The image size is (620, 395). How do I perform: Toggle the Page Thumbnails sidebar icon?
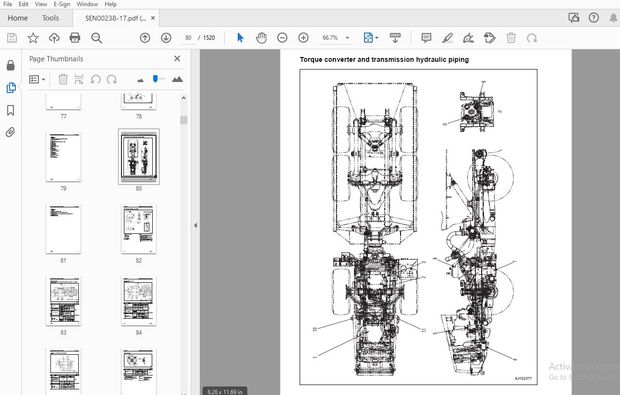coord(11,87)
